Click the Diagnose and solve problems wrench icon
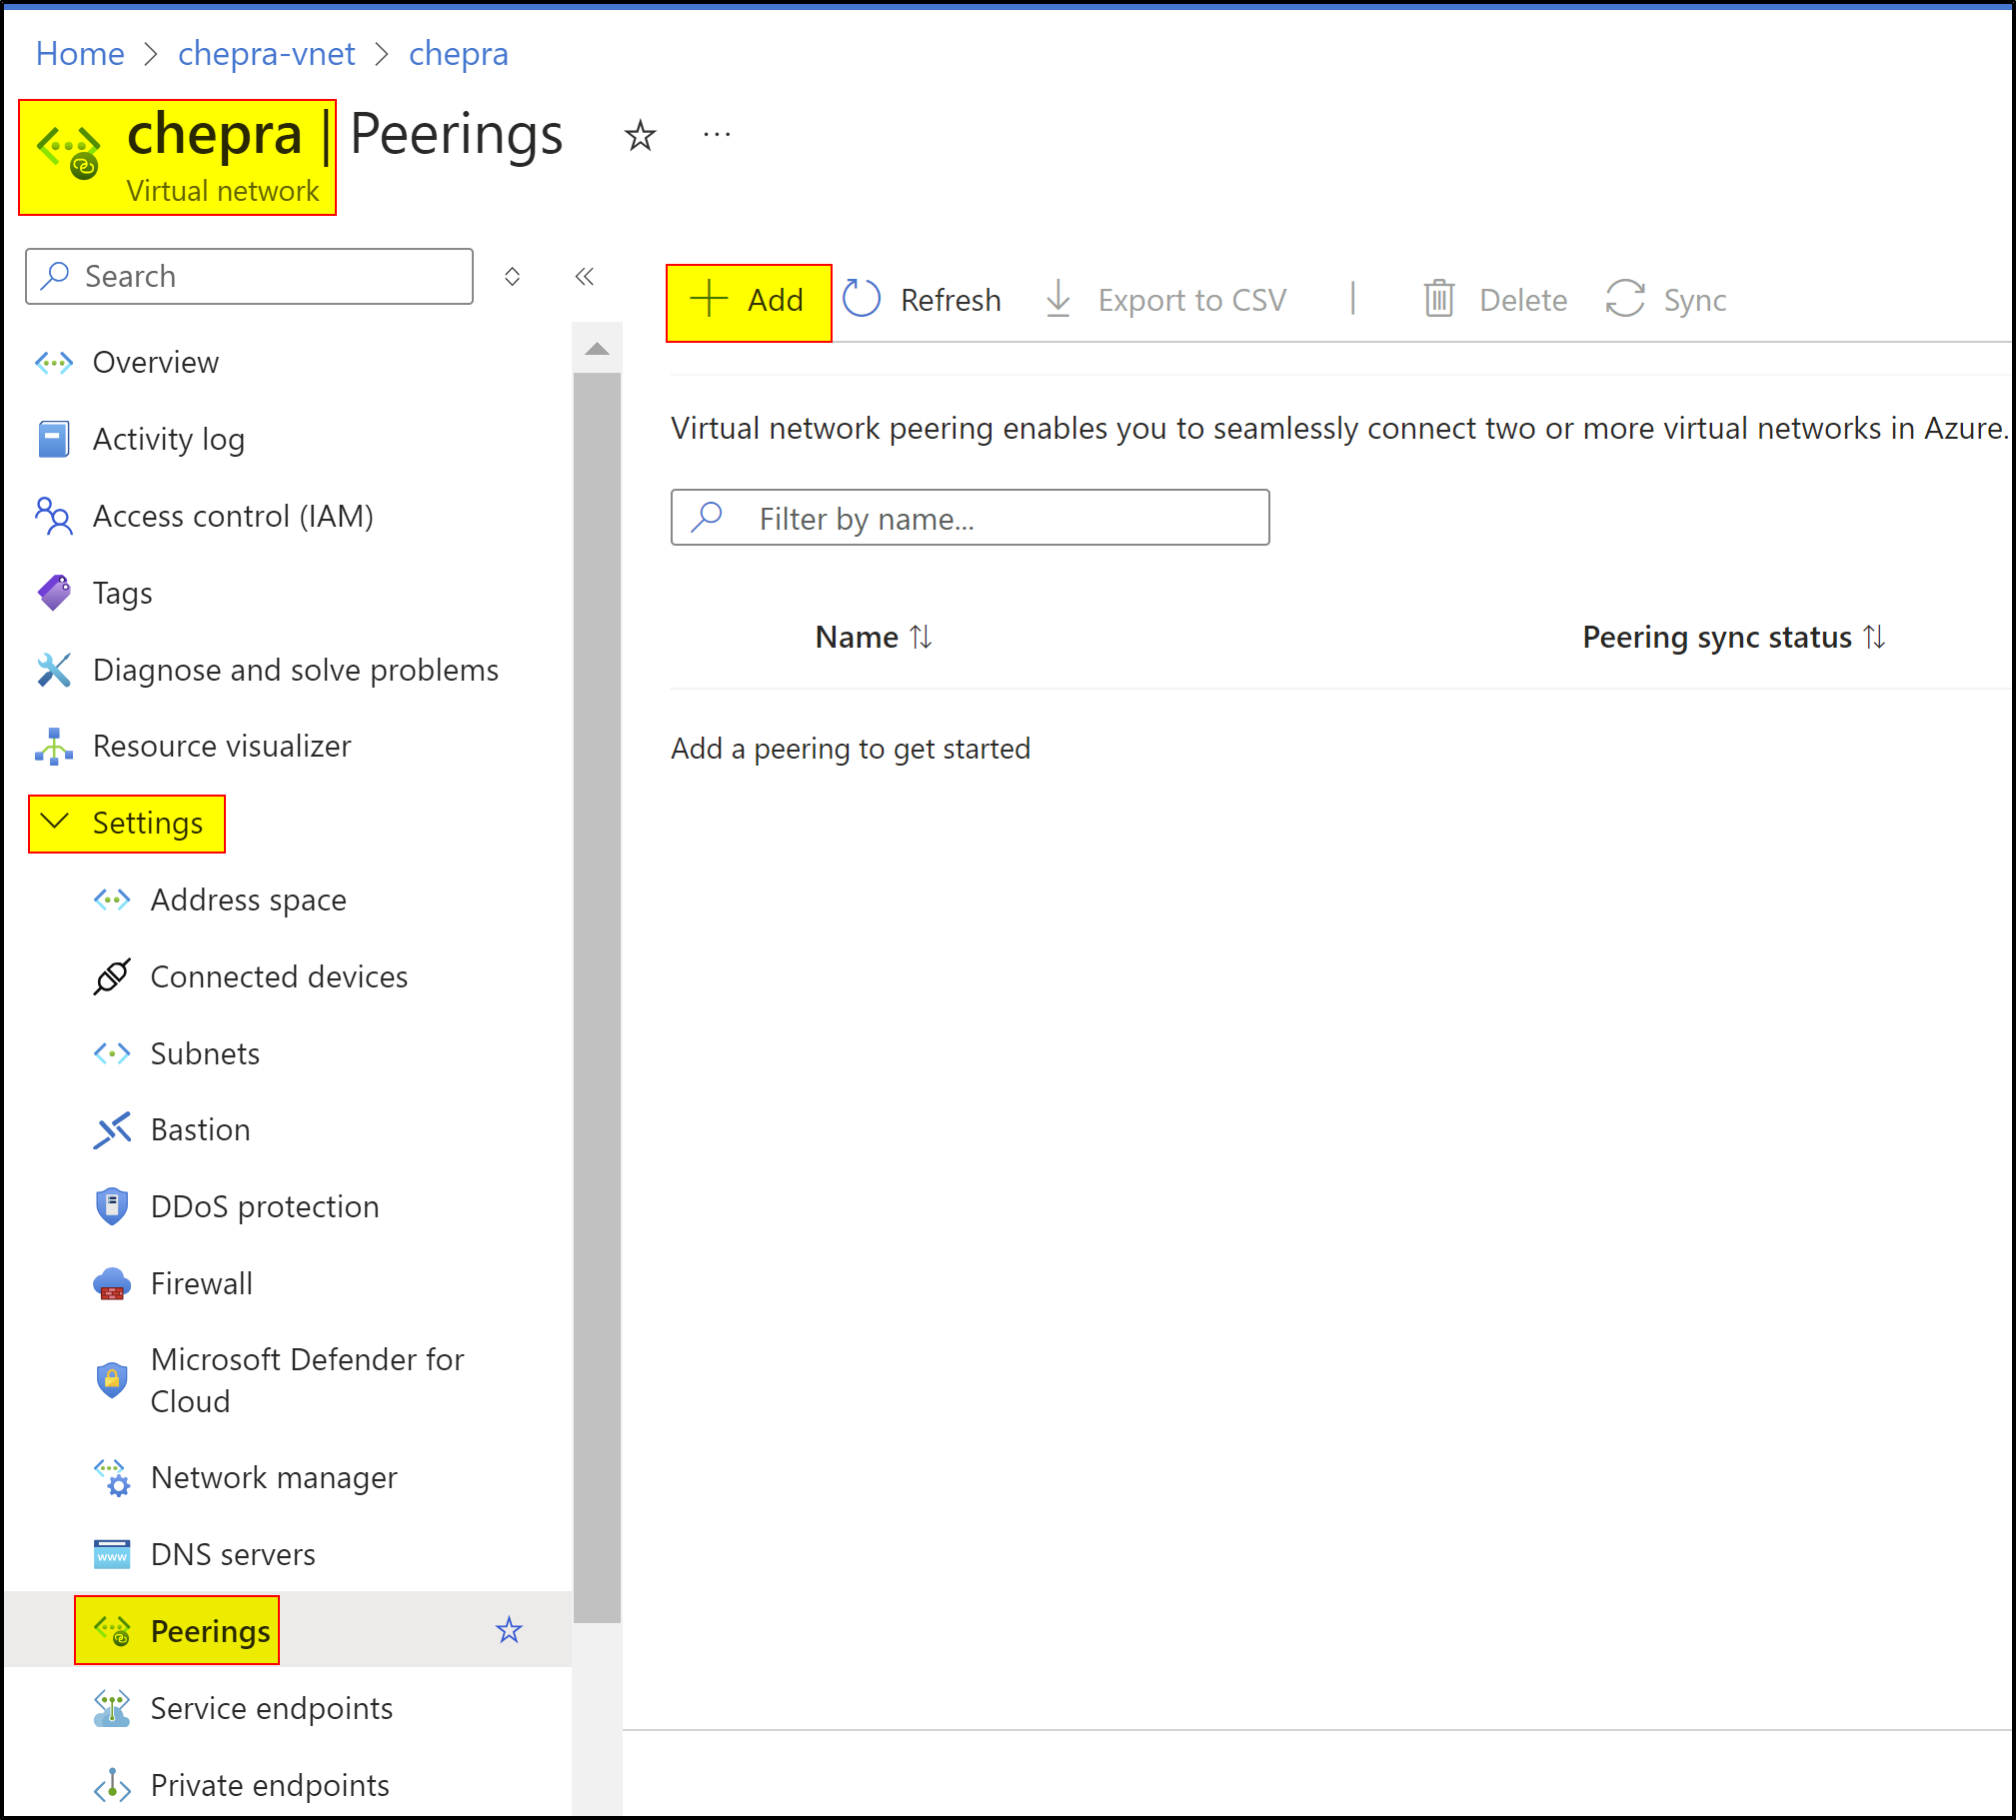This screenshot has width=2016, height=1820. point(54,670)
